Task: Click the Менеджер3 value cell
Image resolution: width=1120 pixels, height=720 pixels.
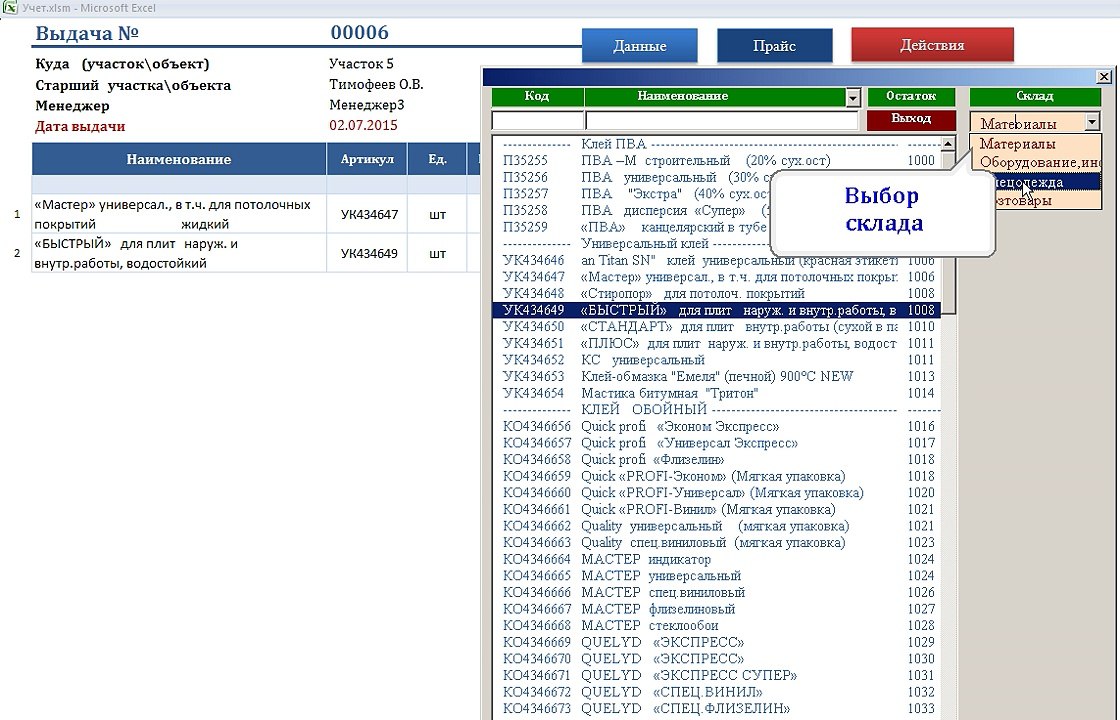Action: pos(366,105)
